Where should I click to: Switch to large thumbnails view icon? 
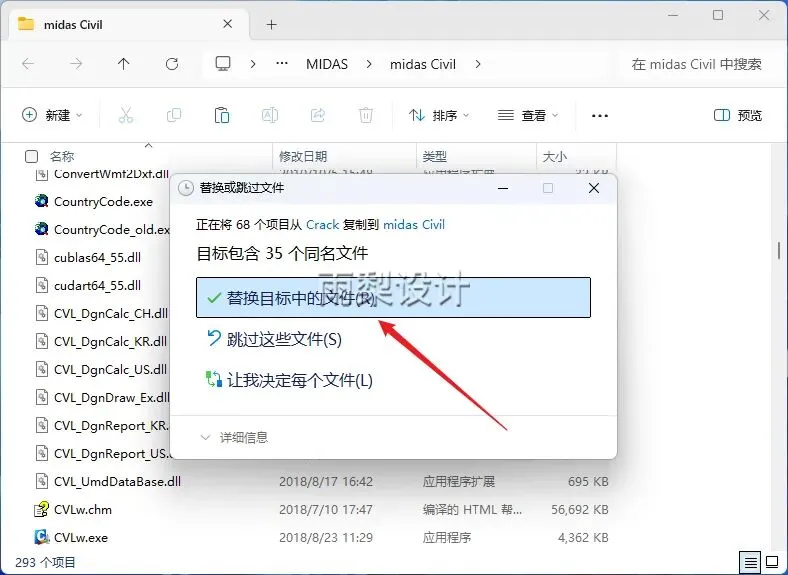[x=772, y=562]
